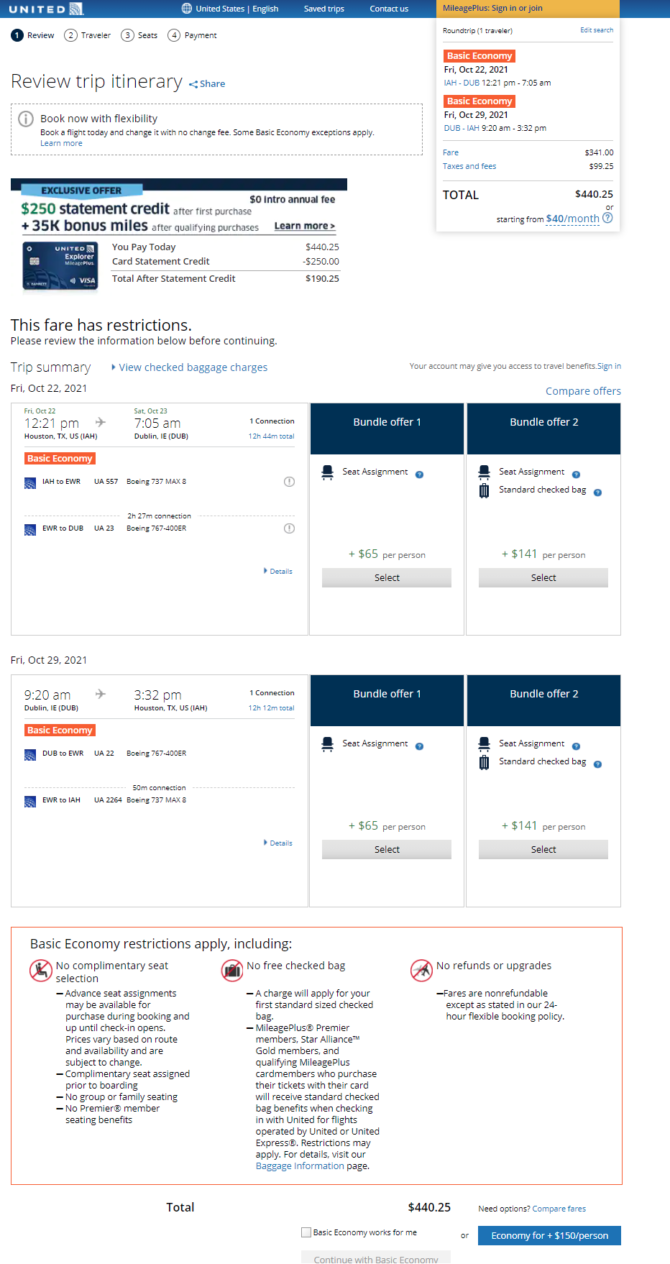
Task: Select Bundle offer 1 for the Oct 22 flight
Action: 386,577
